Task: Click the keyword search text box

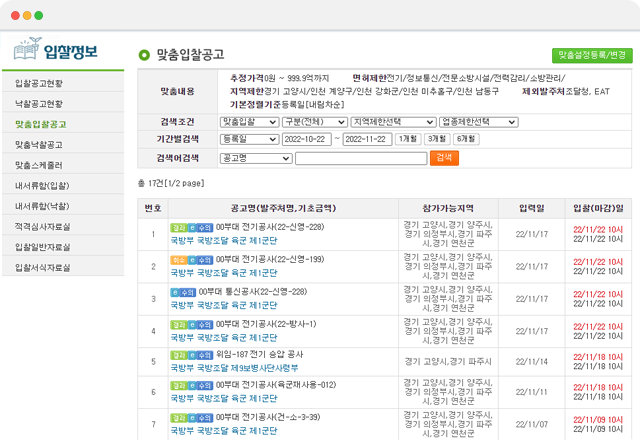Action: point(361,158)
